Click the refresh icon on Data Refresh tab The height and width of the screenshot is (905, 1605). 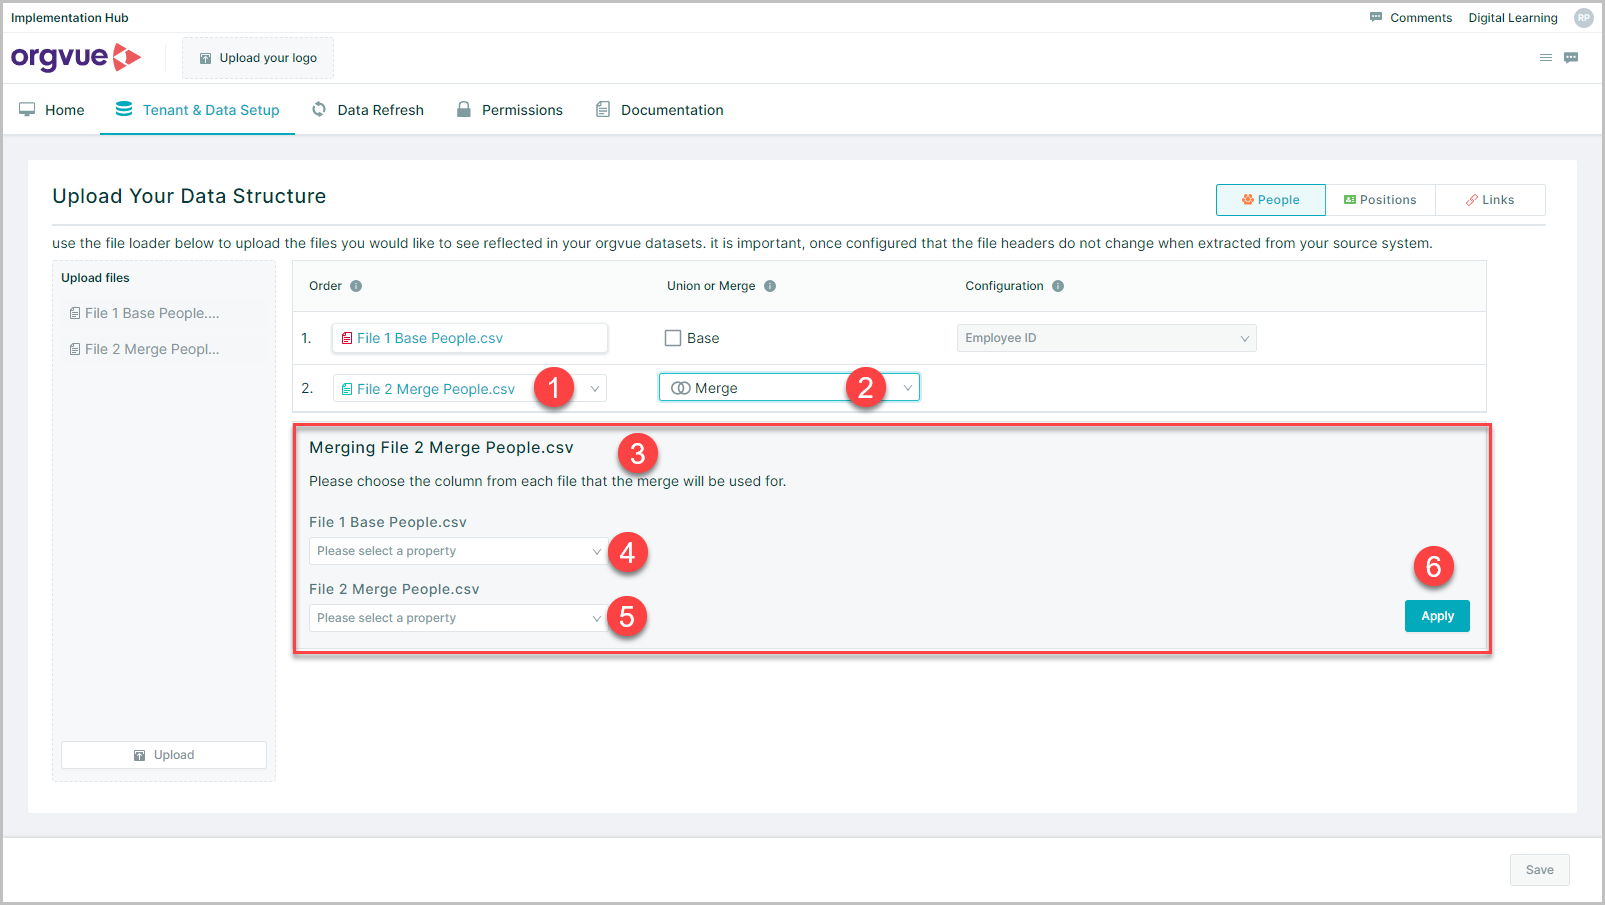319,109
